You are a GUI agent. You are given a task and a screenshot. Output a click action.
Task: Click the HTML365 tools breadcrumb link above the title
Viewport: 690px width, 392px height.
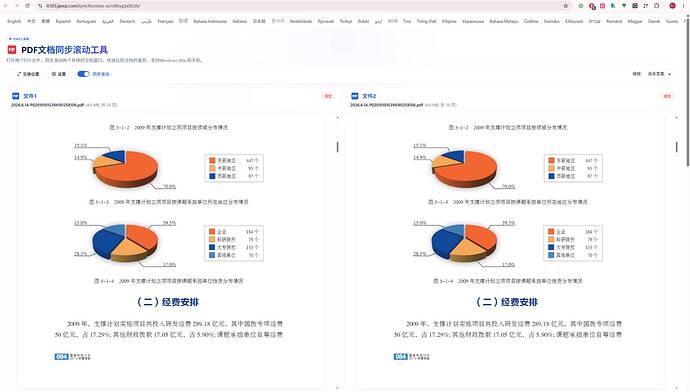(19, 39)
